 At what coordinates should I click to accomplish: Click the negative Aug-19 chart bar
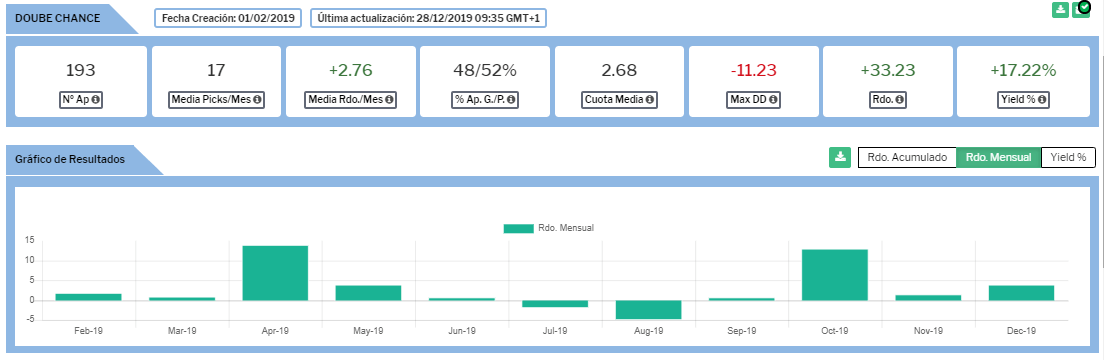click(x=648, y=310)
